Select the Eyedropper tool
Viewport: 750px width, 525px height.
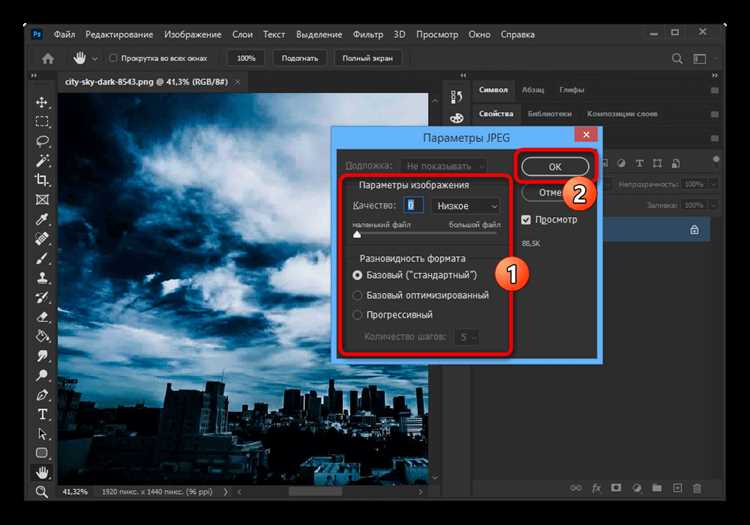coord(42,219)
